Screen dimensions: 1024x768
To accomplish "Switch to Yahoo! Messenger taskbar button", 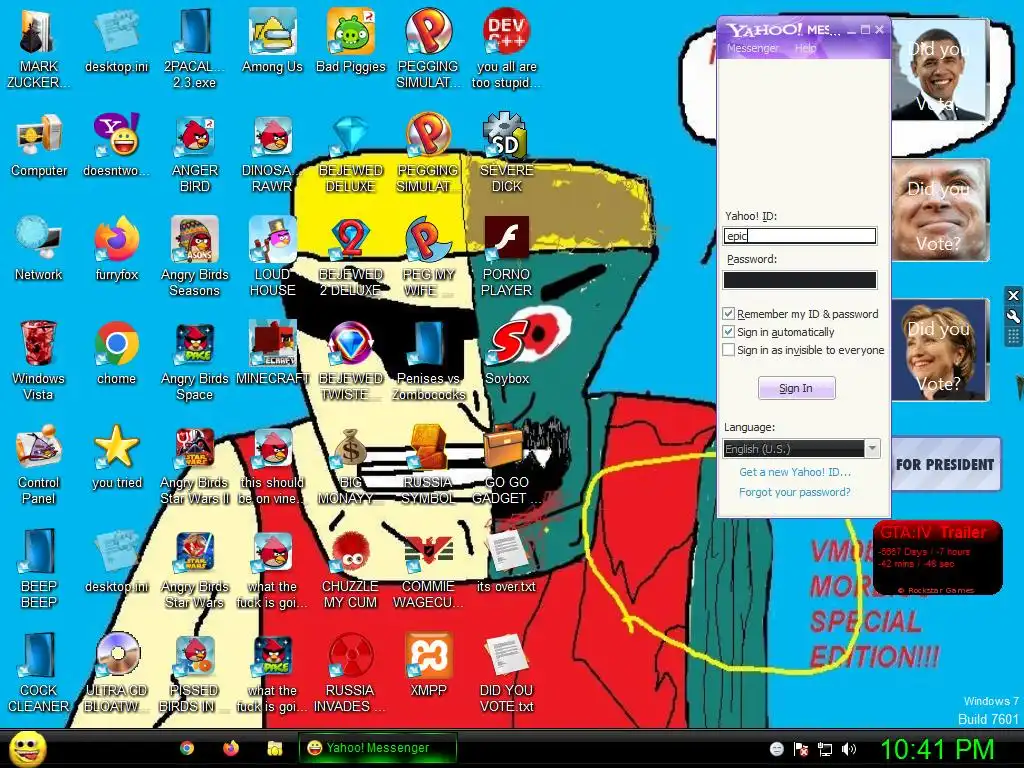I will 377,748.
